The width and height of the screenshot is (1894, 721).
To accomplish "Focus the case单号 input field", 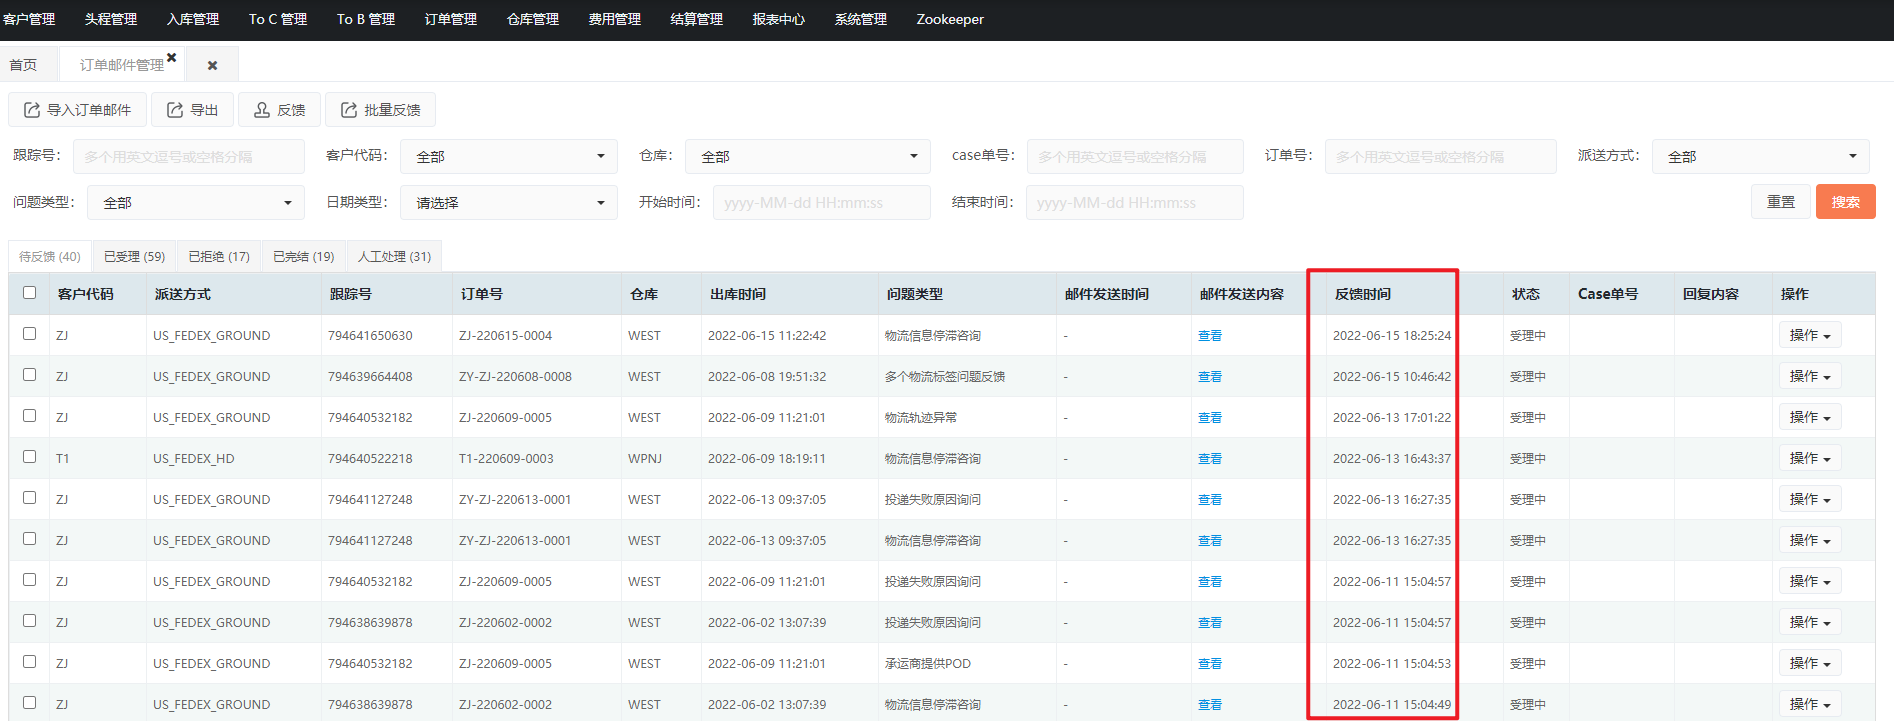I will tap(1135, 156).
